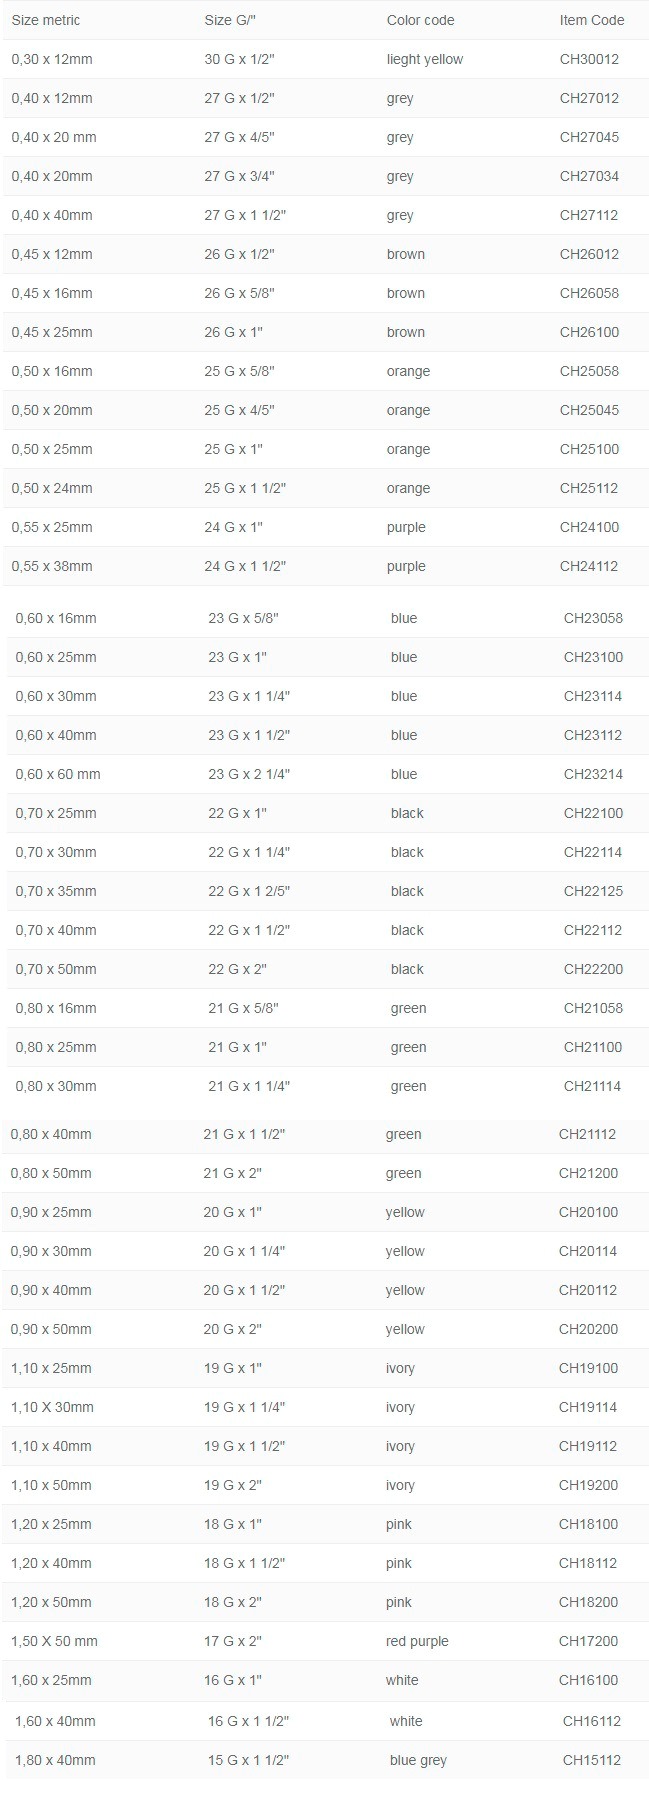
Task: Click the 22 G x 1 2/5" size cell
Action: click(249, 891)
